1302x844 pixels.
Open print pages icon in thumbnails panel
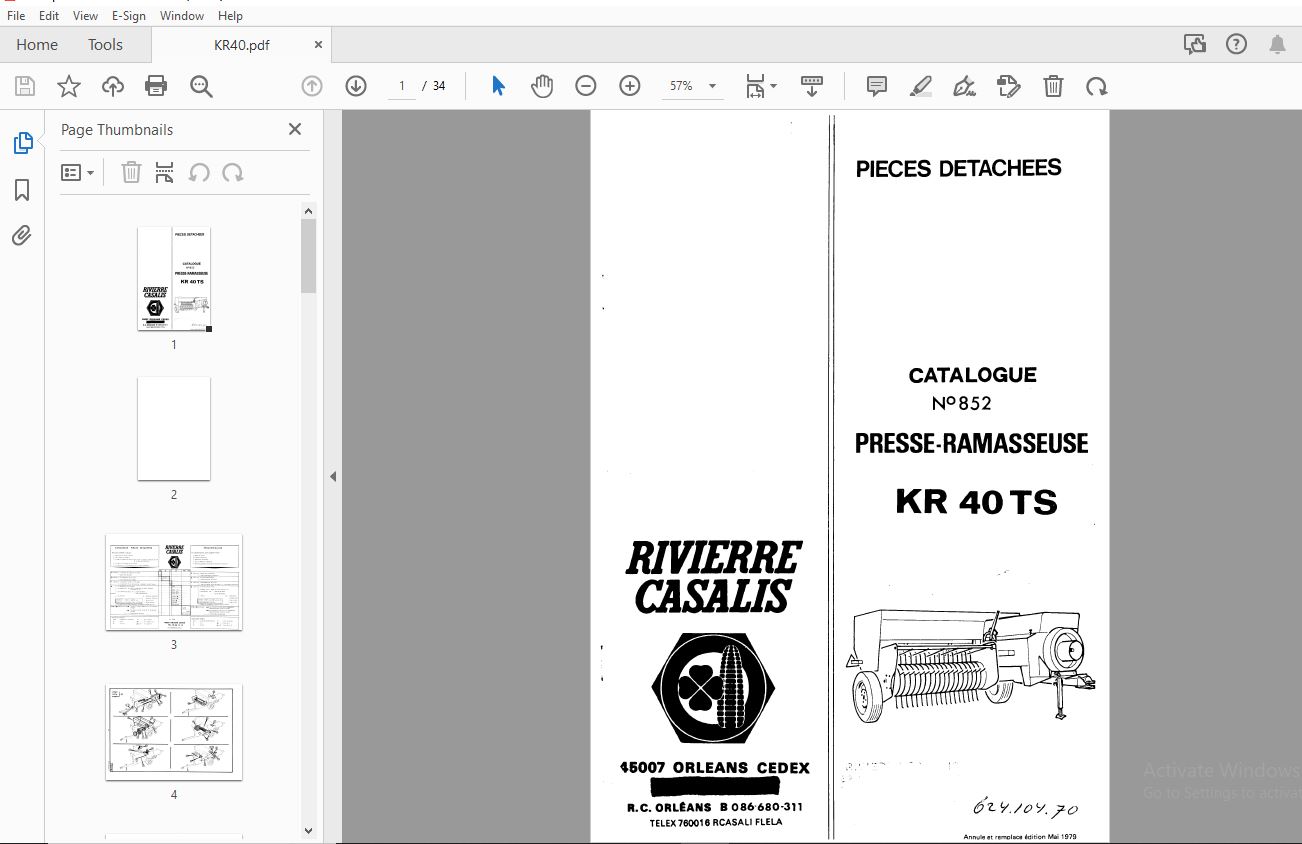tap(165, 173)
